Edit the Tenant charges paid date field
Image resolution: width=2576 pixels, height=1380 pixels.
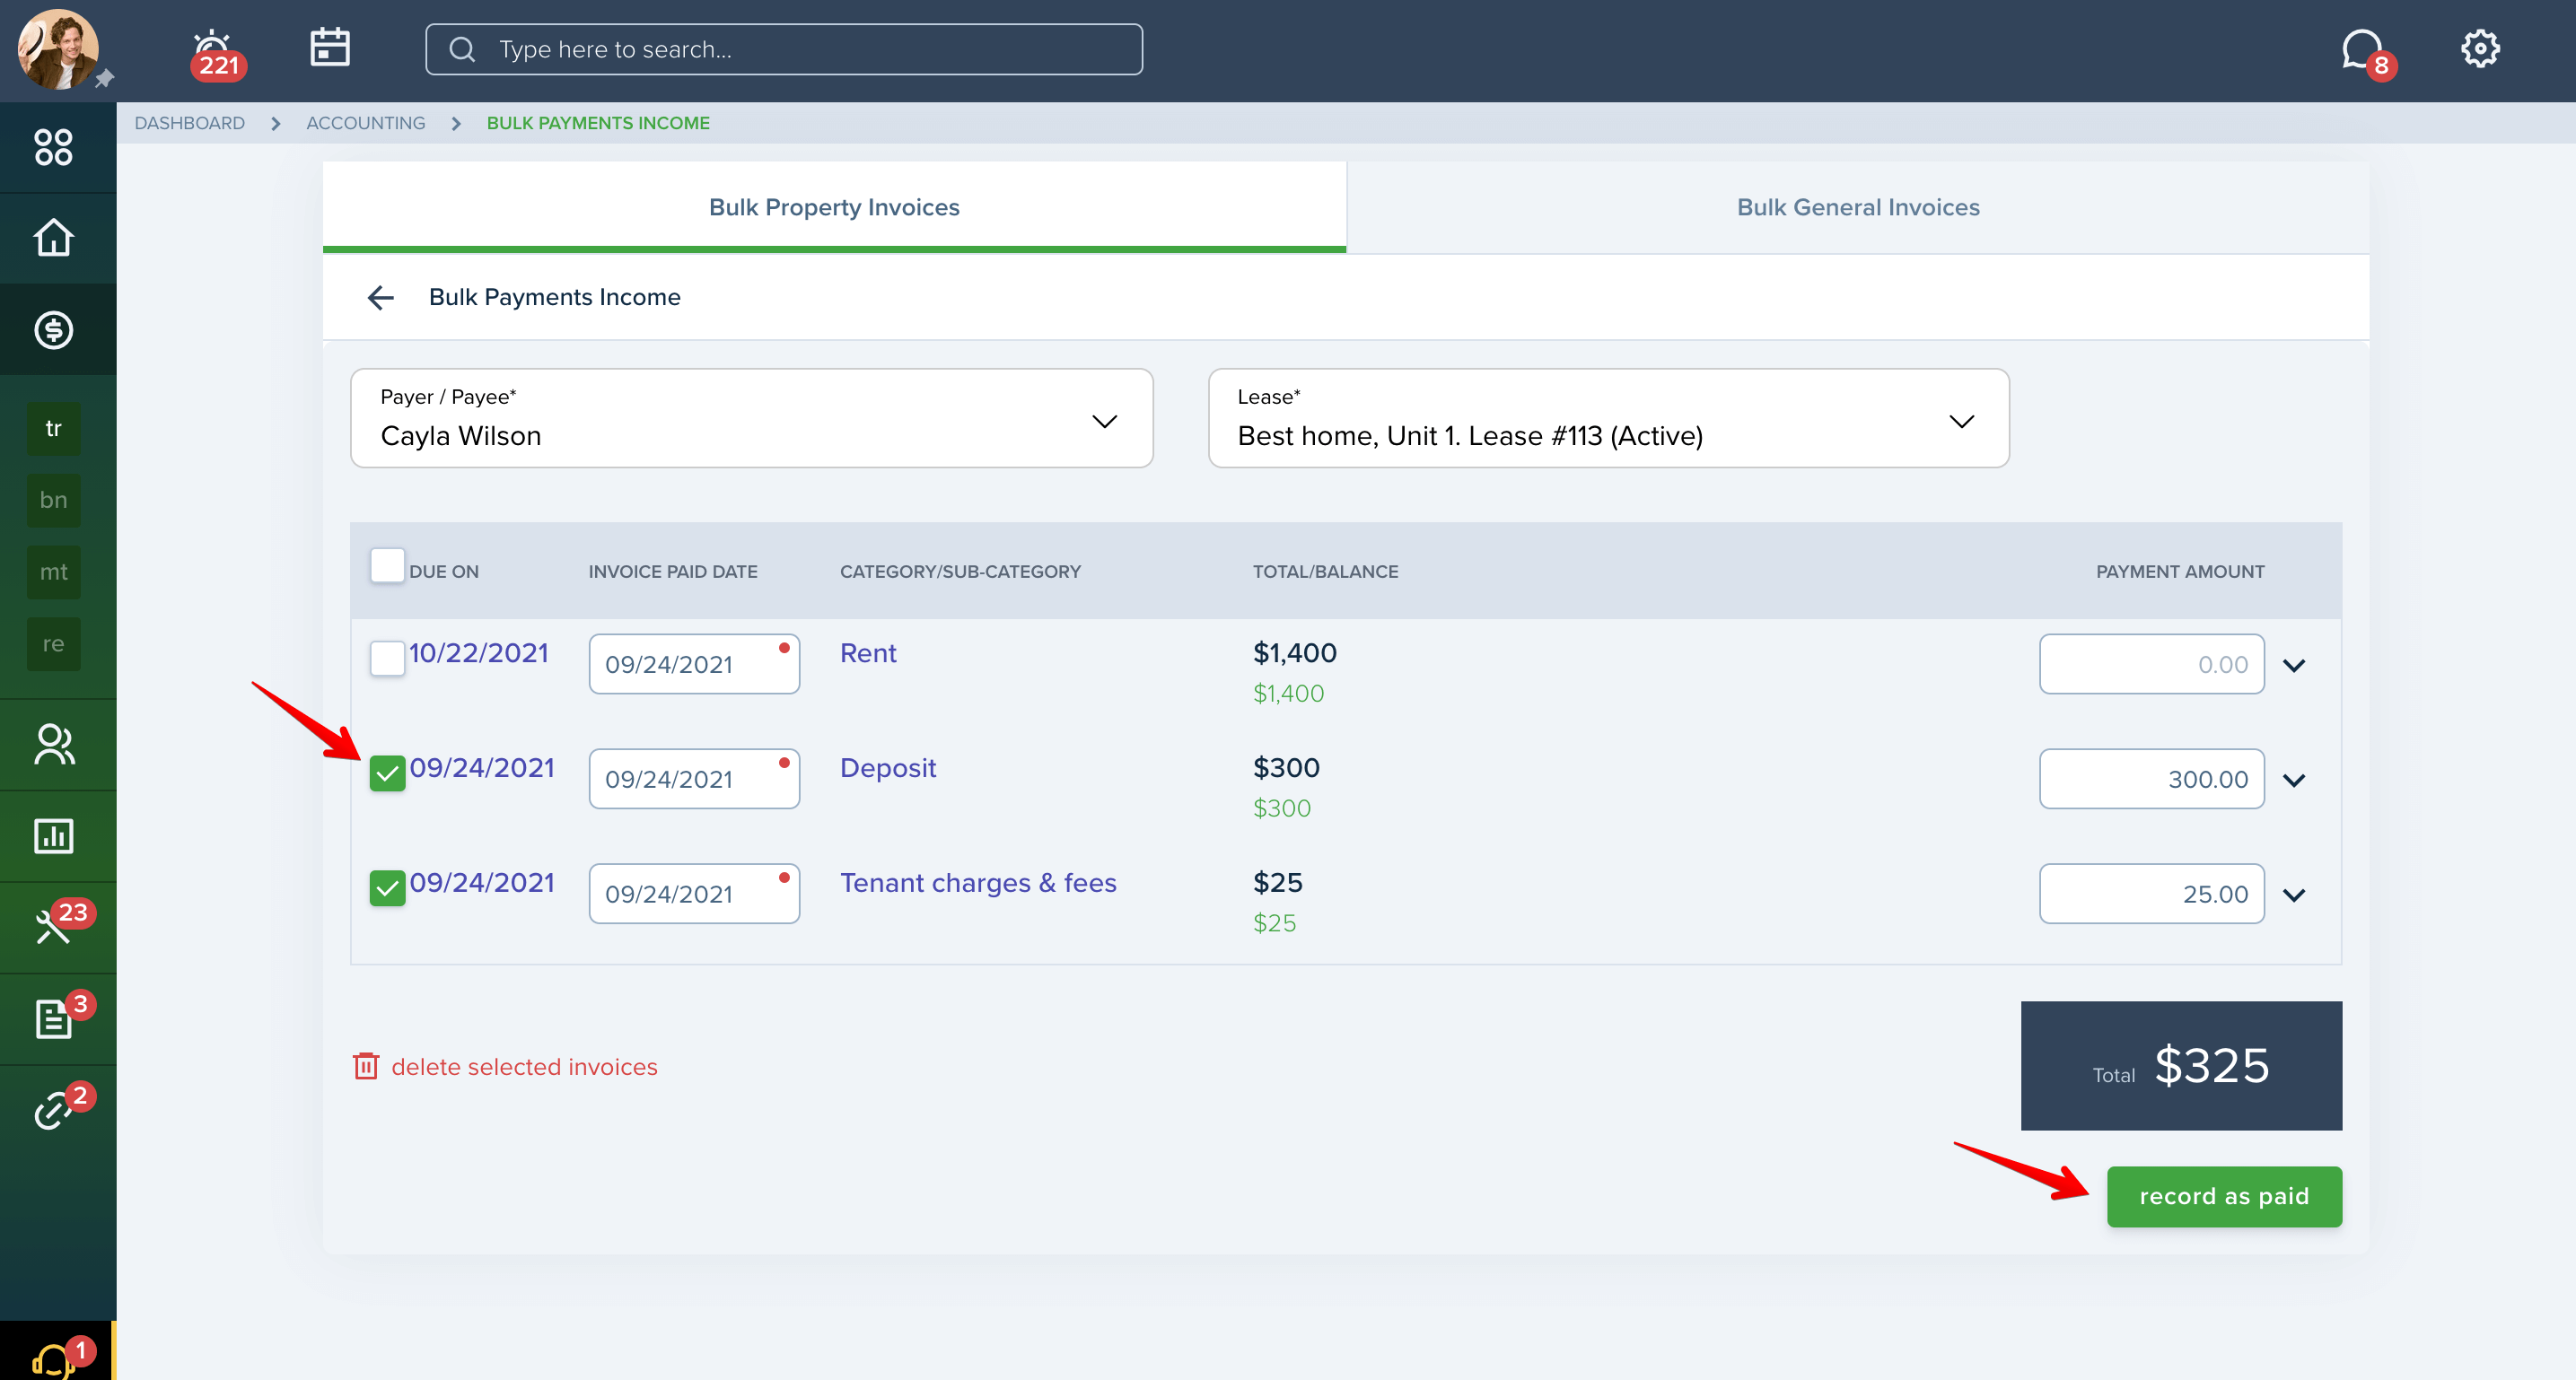pyautogui.click(x=694, y=894)
